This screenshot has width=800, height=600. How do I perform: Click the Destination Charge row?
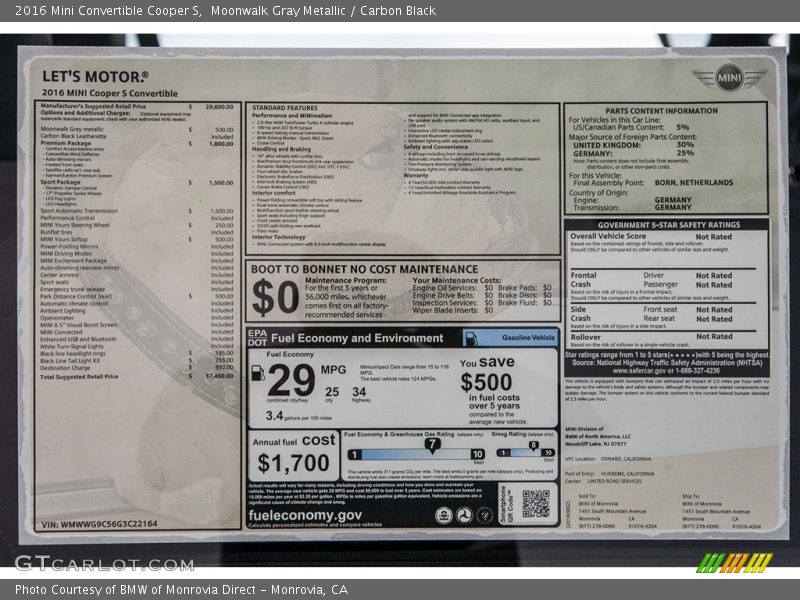point(137,367)
